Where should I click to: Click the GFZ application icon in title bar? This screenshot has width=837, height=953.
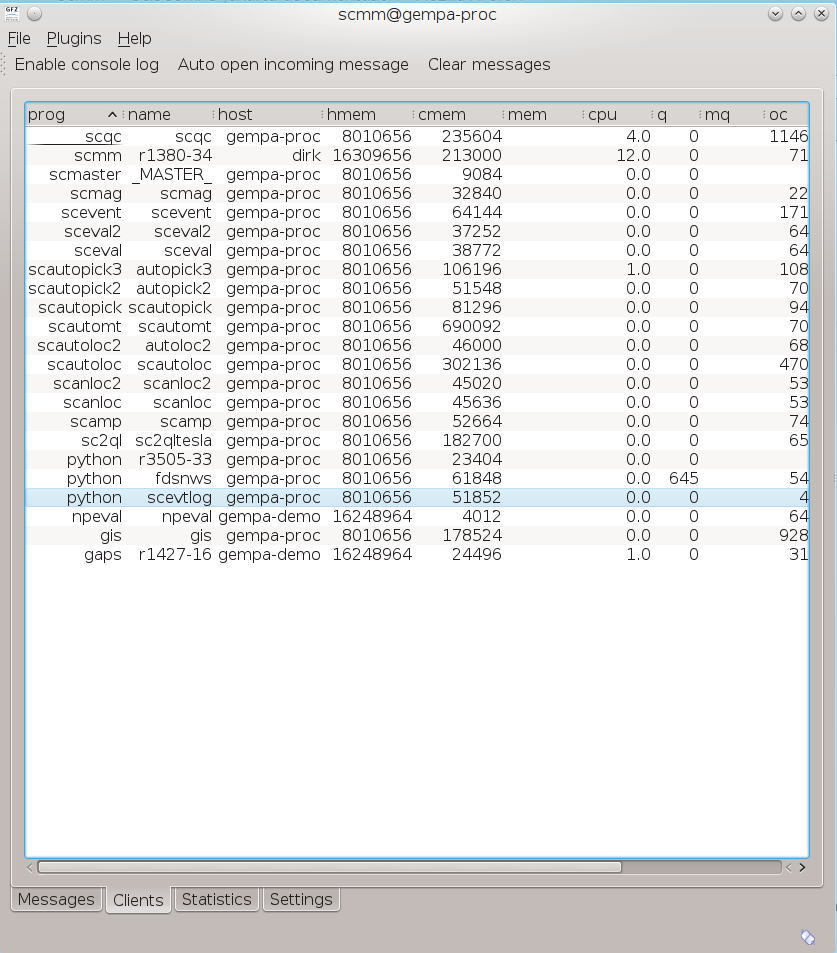pos(11,14)
